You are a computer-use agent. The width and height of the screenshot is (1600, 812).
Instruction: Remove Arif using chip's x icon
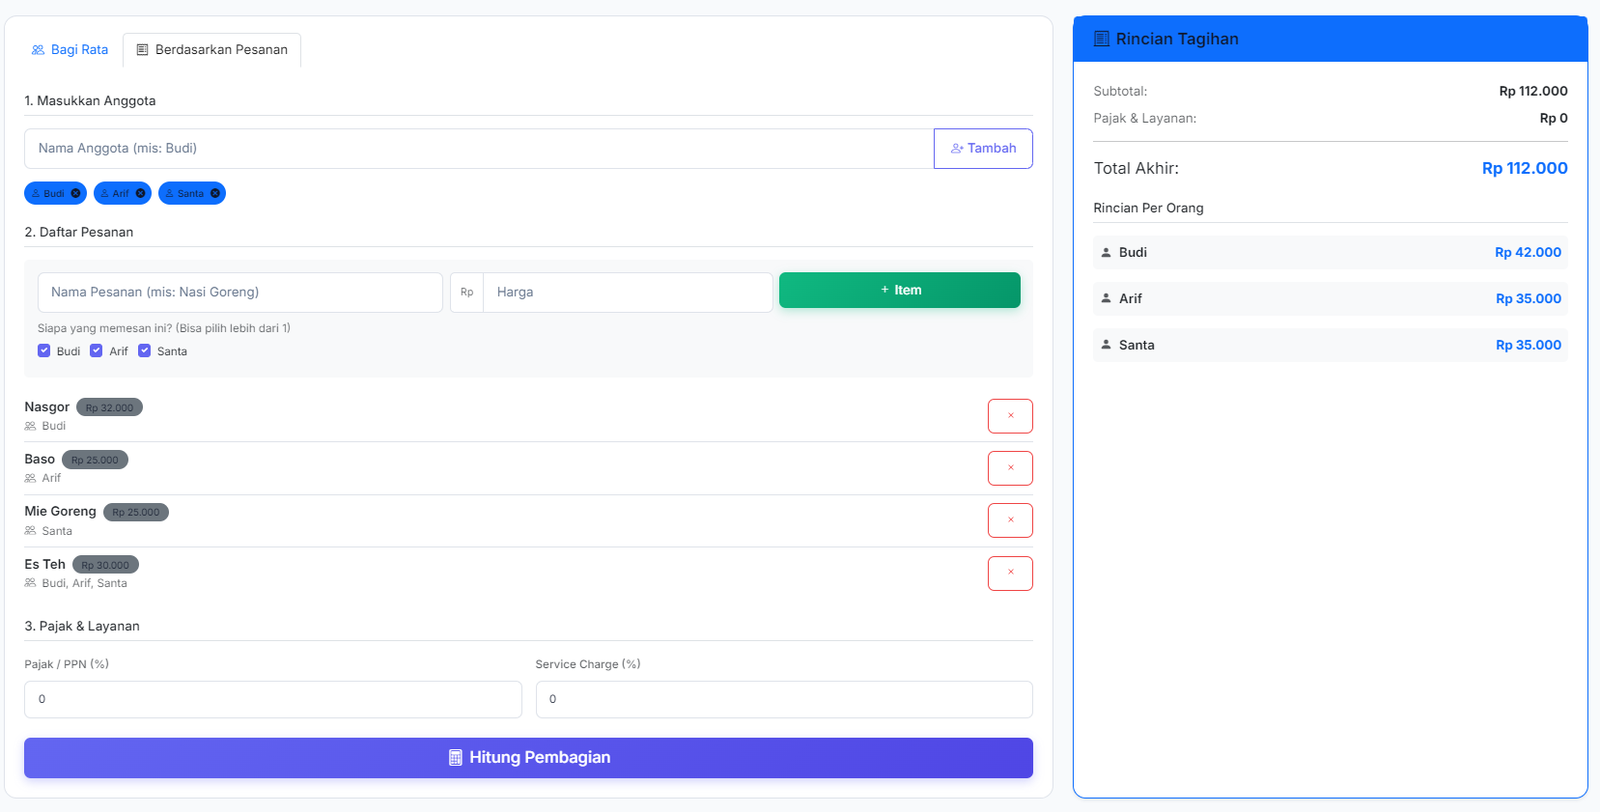tap(140, 193)
